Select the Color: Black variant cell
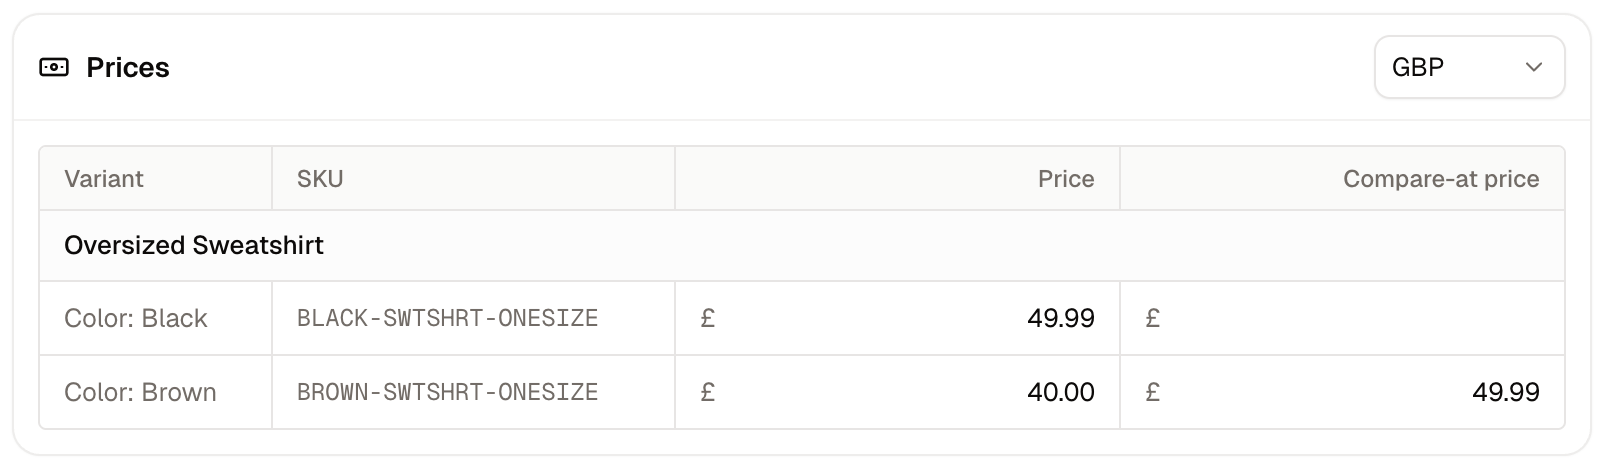1602x466 pixels. tap(155, 318)
